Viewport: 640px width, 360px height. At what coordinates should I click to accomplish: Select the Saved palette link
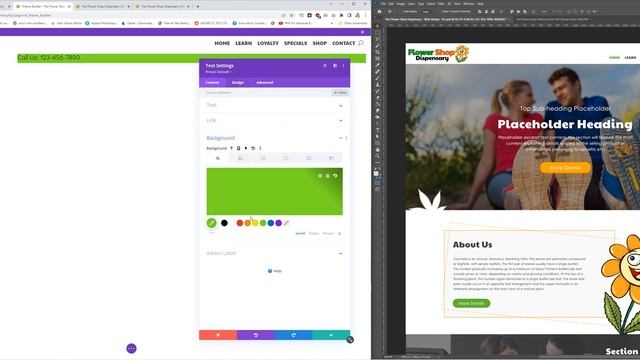(300, 233)
